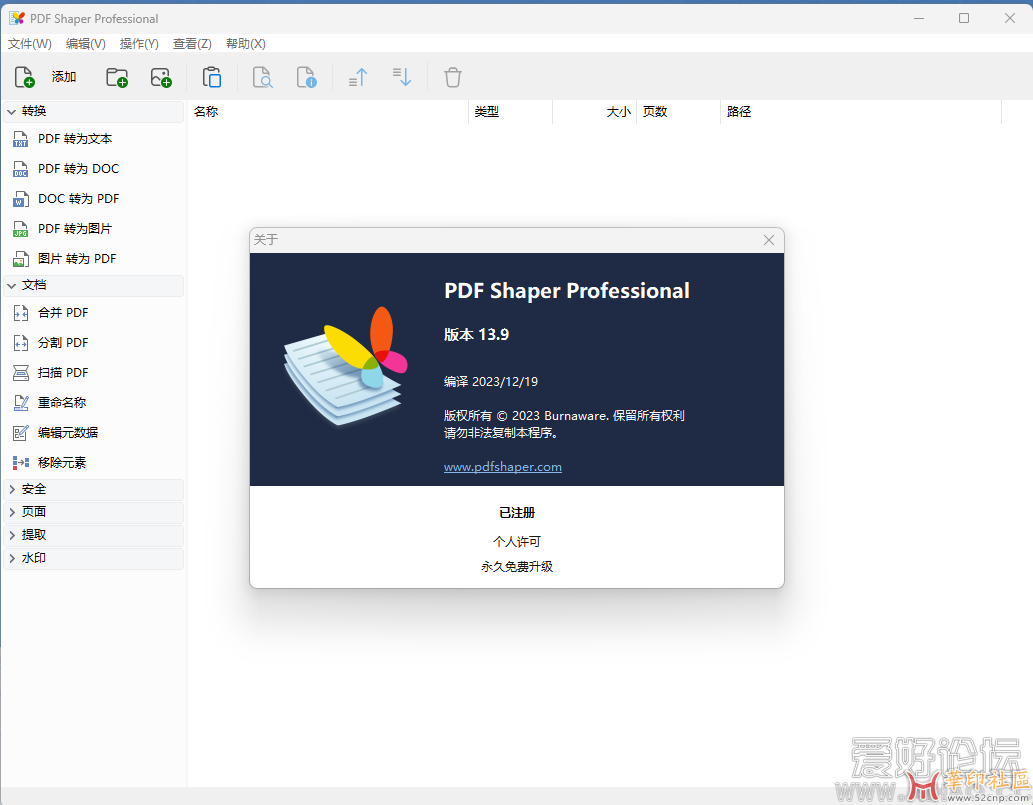Select the PDF 转为文本 tool

75,139
